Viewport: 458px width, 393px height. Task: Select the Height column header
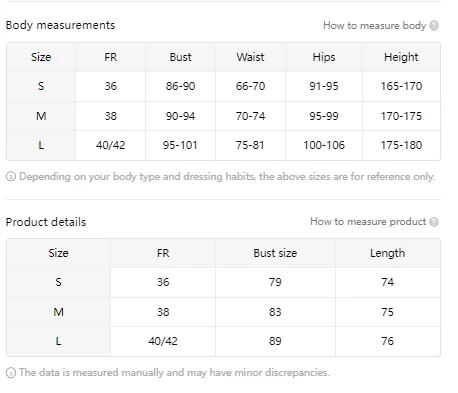(x=401, y=57)
